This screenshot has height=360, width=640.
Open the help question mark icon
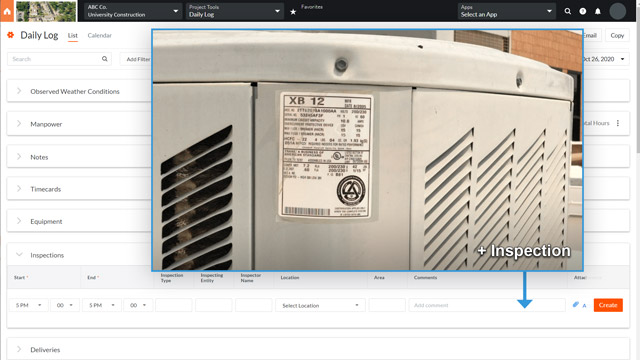click(583, 11)
